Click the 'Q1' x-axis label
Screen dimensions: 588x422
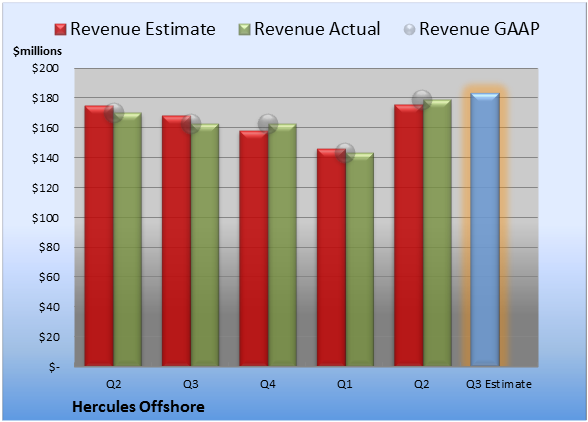345,384
